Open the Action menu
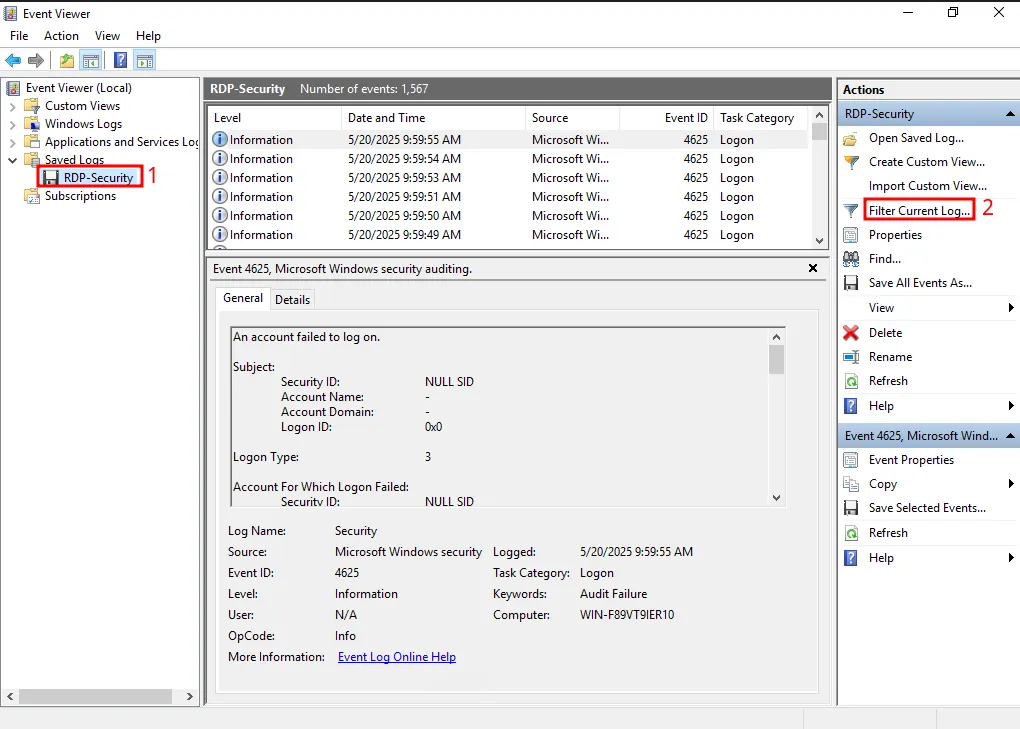 tap(61, 36)
